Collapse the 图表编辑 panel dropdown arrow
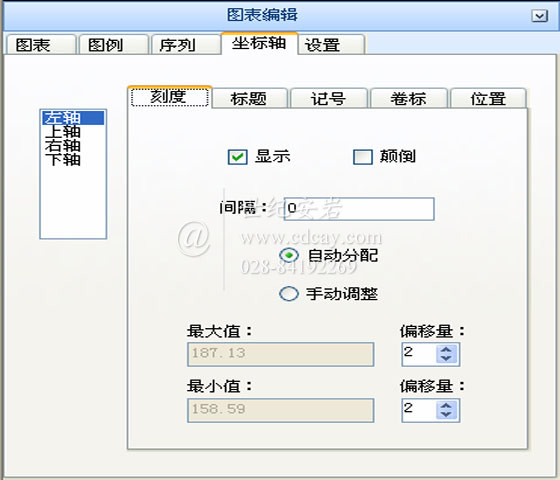Screen dimensions: 560x480 [539, 16]
